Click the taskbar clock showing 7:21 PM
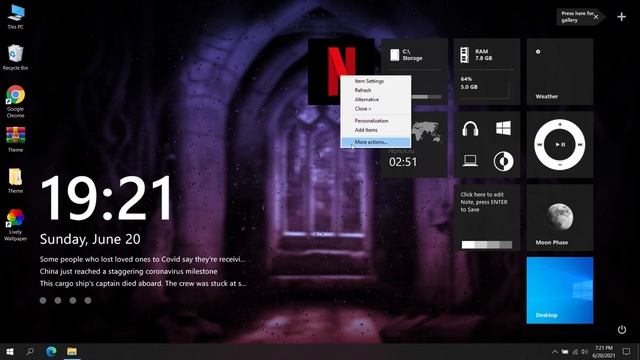640x360 pixels. pyautogui.click(x=604, y=351)
